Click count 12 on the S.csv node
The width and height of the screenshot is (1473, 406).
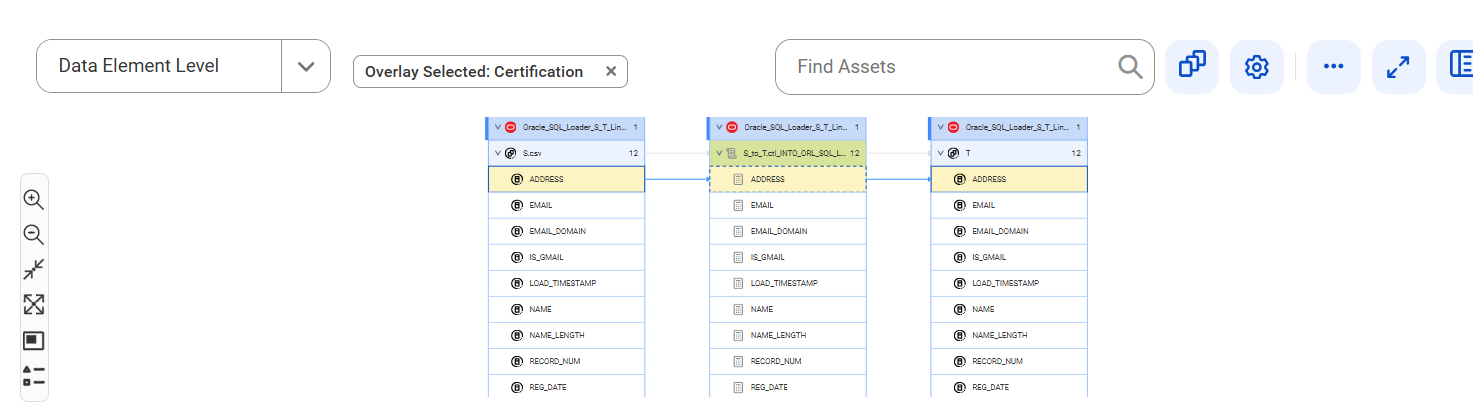[x=633, y=153]
